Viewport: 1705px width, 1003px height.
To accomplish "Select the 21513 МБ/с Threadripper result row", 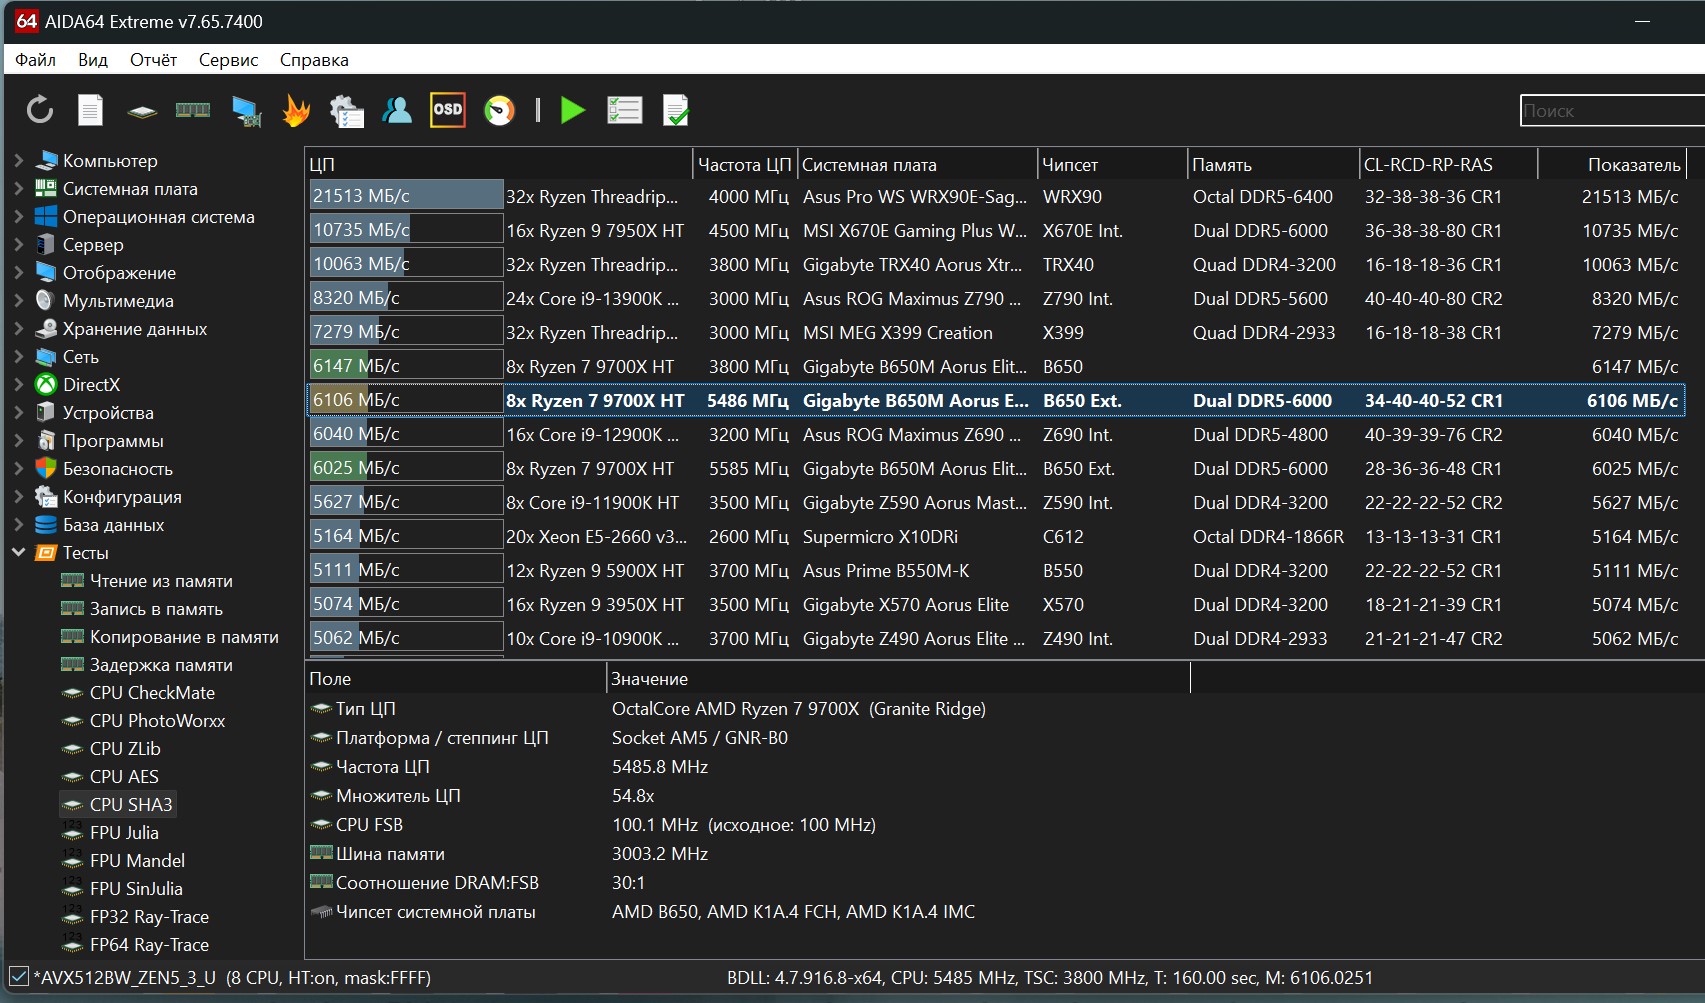I will [x=995, y=196].
